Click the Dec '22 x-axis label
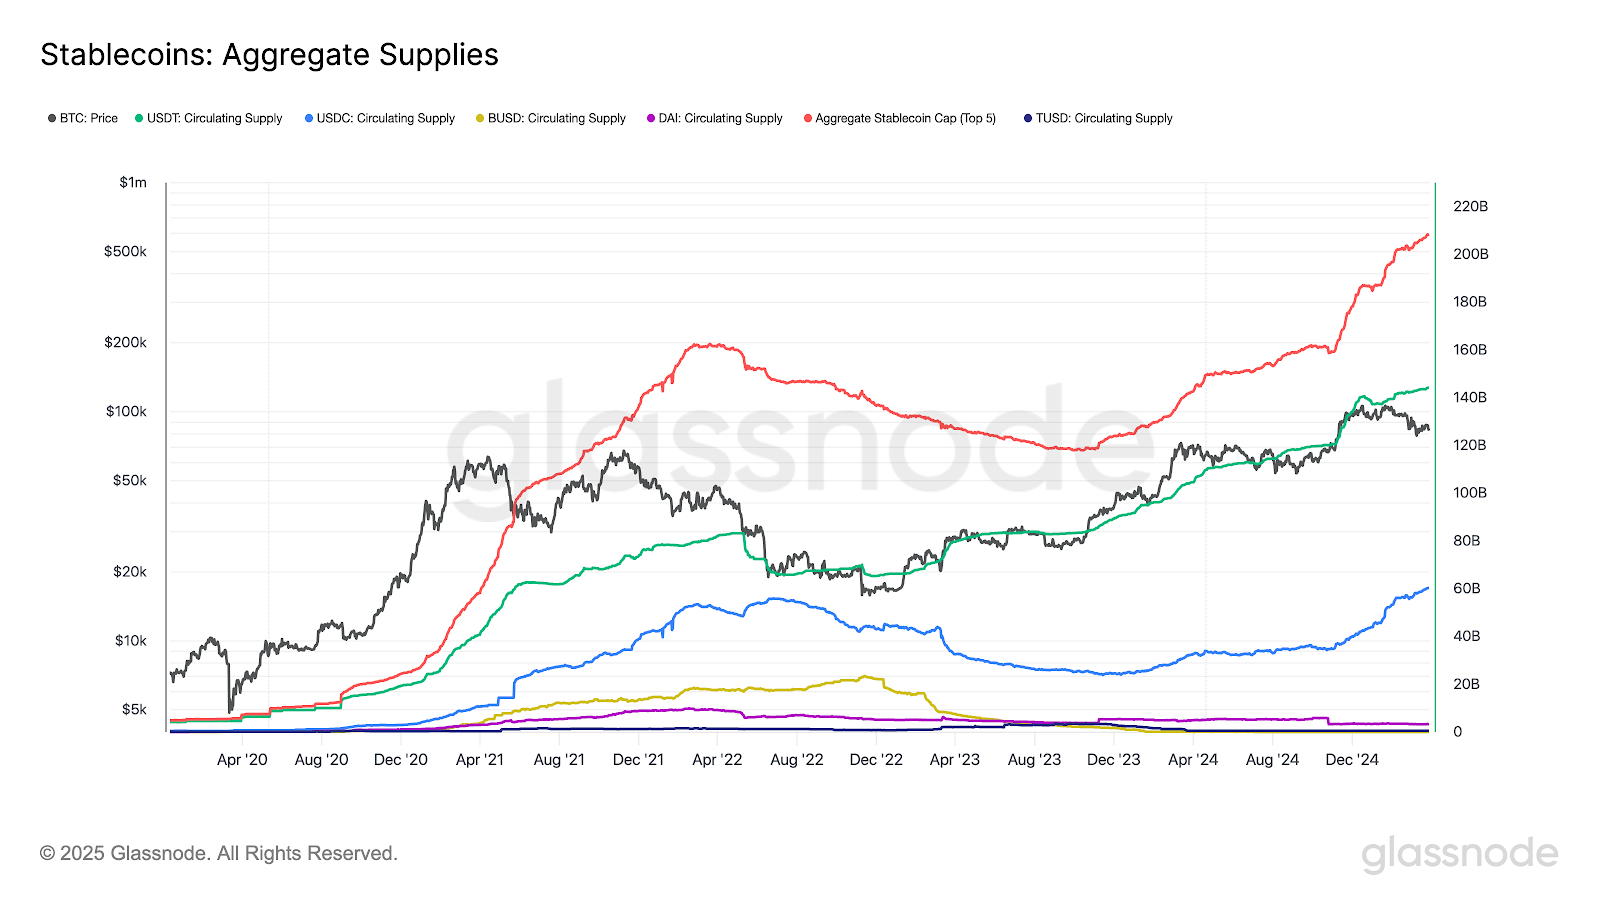 click(x=876, y=760)
